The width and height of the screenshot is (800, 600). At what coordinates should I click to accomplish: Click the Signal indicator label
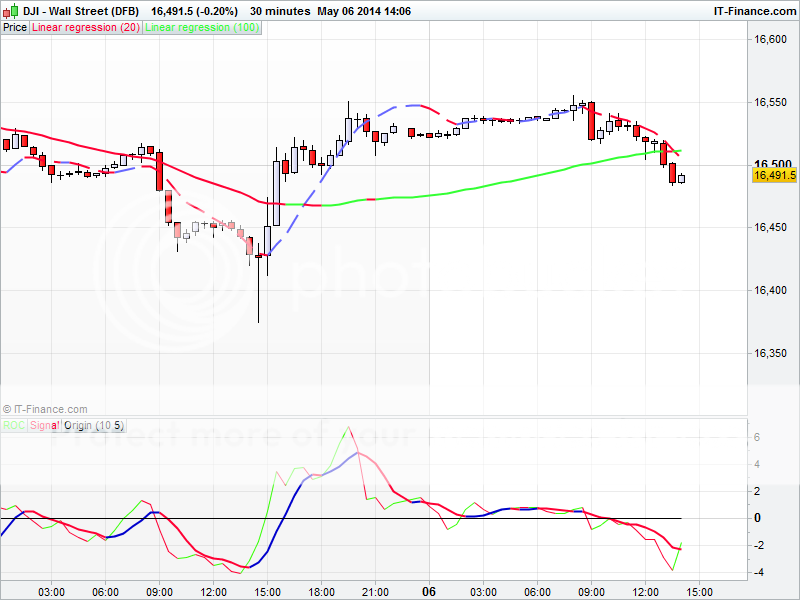(42, 425)
